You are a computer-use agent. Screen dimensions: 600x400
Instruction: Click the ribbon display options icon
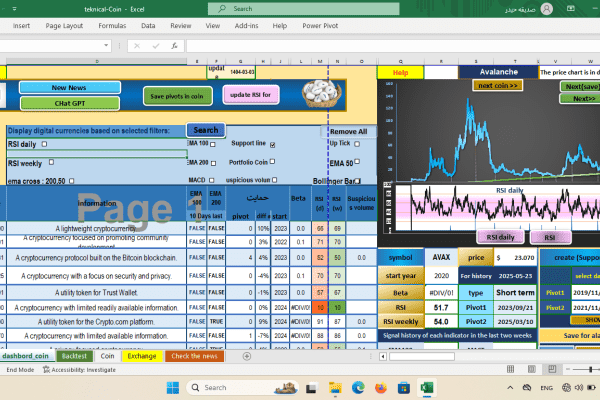571,8
